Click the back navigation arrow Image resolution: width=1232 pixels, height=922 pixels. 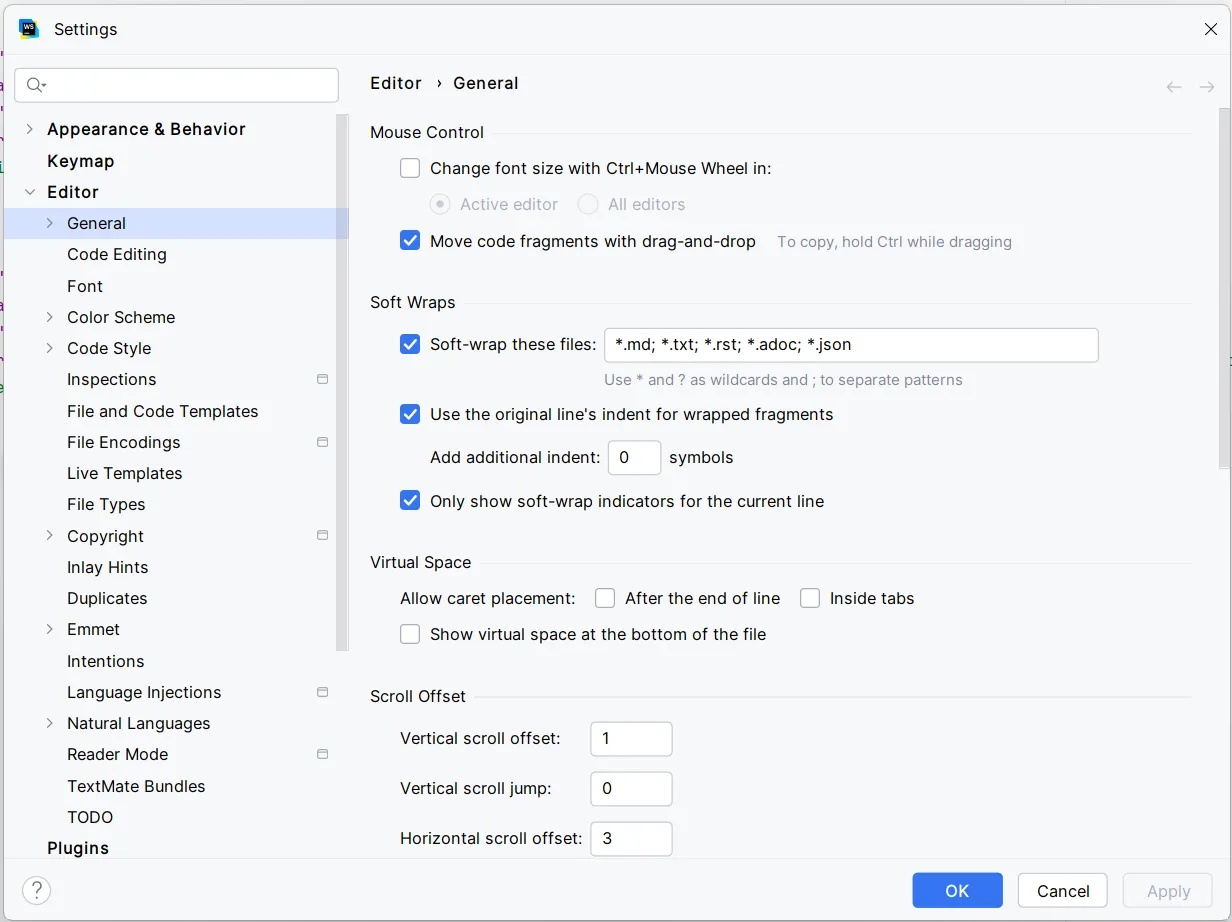(x=1174, y=87)
